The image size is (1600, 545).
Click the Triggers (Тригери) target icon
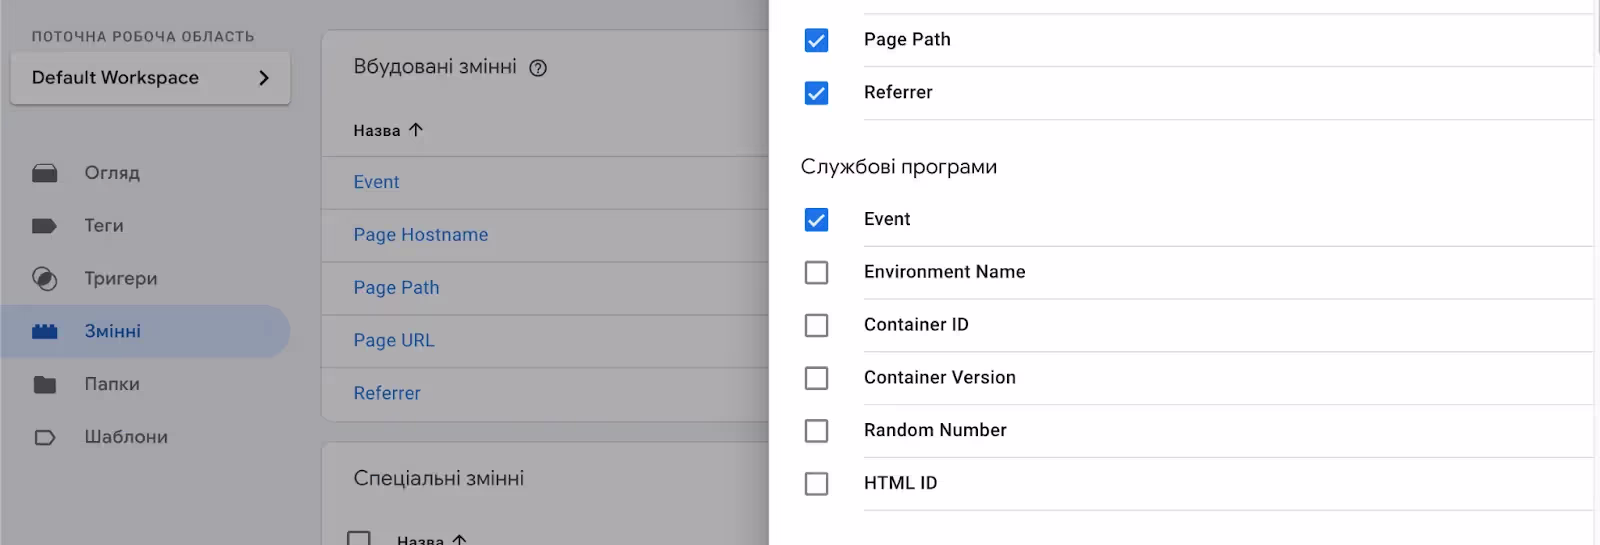coord(44,279)
